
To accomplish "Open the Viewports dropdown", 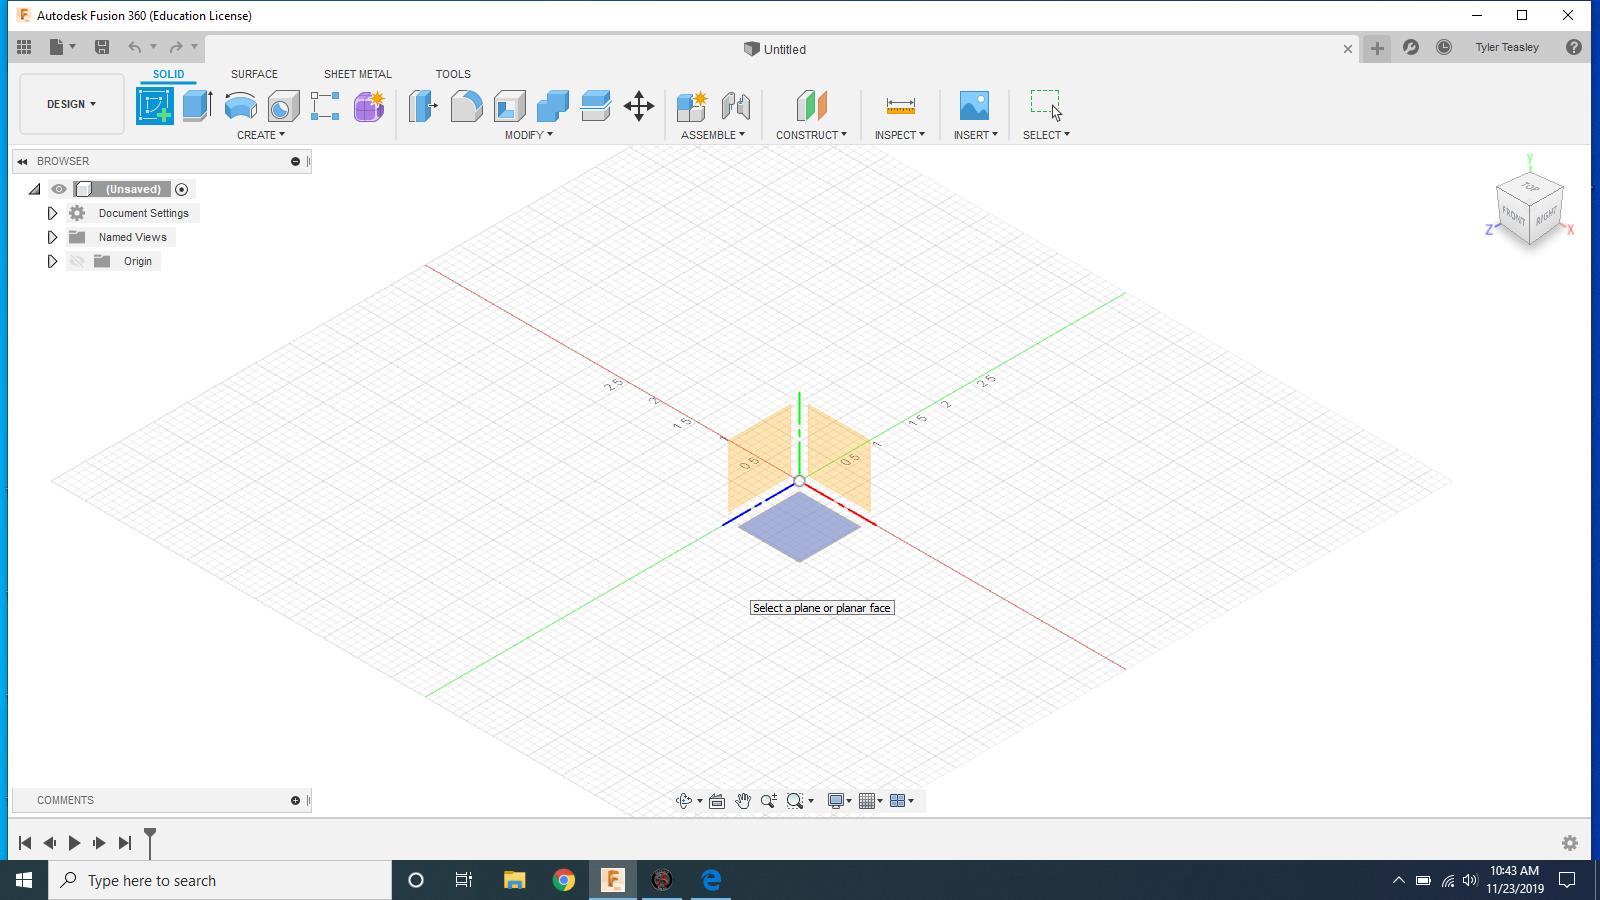I will 902,800.
